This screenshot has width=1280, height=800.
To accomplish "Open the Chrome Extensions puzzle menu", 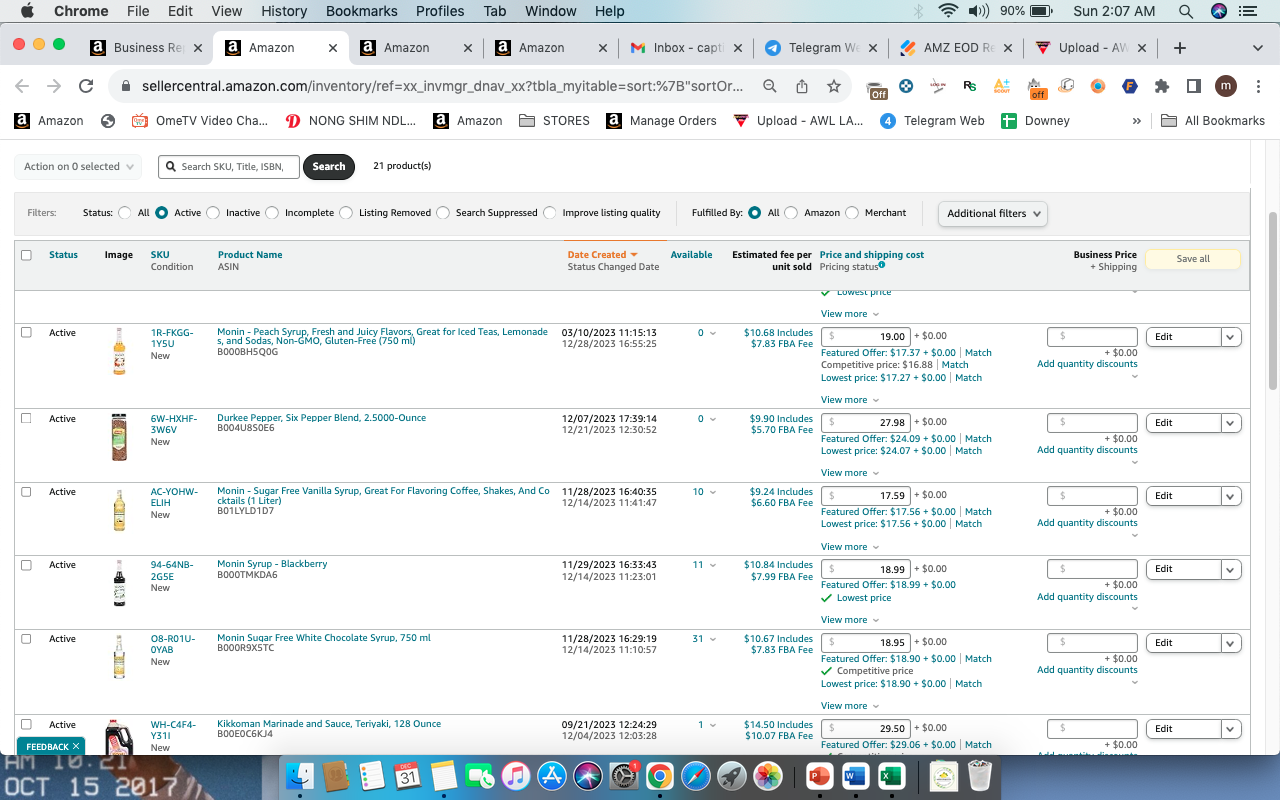I will coord(1162,86).
